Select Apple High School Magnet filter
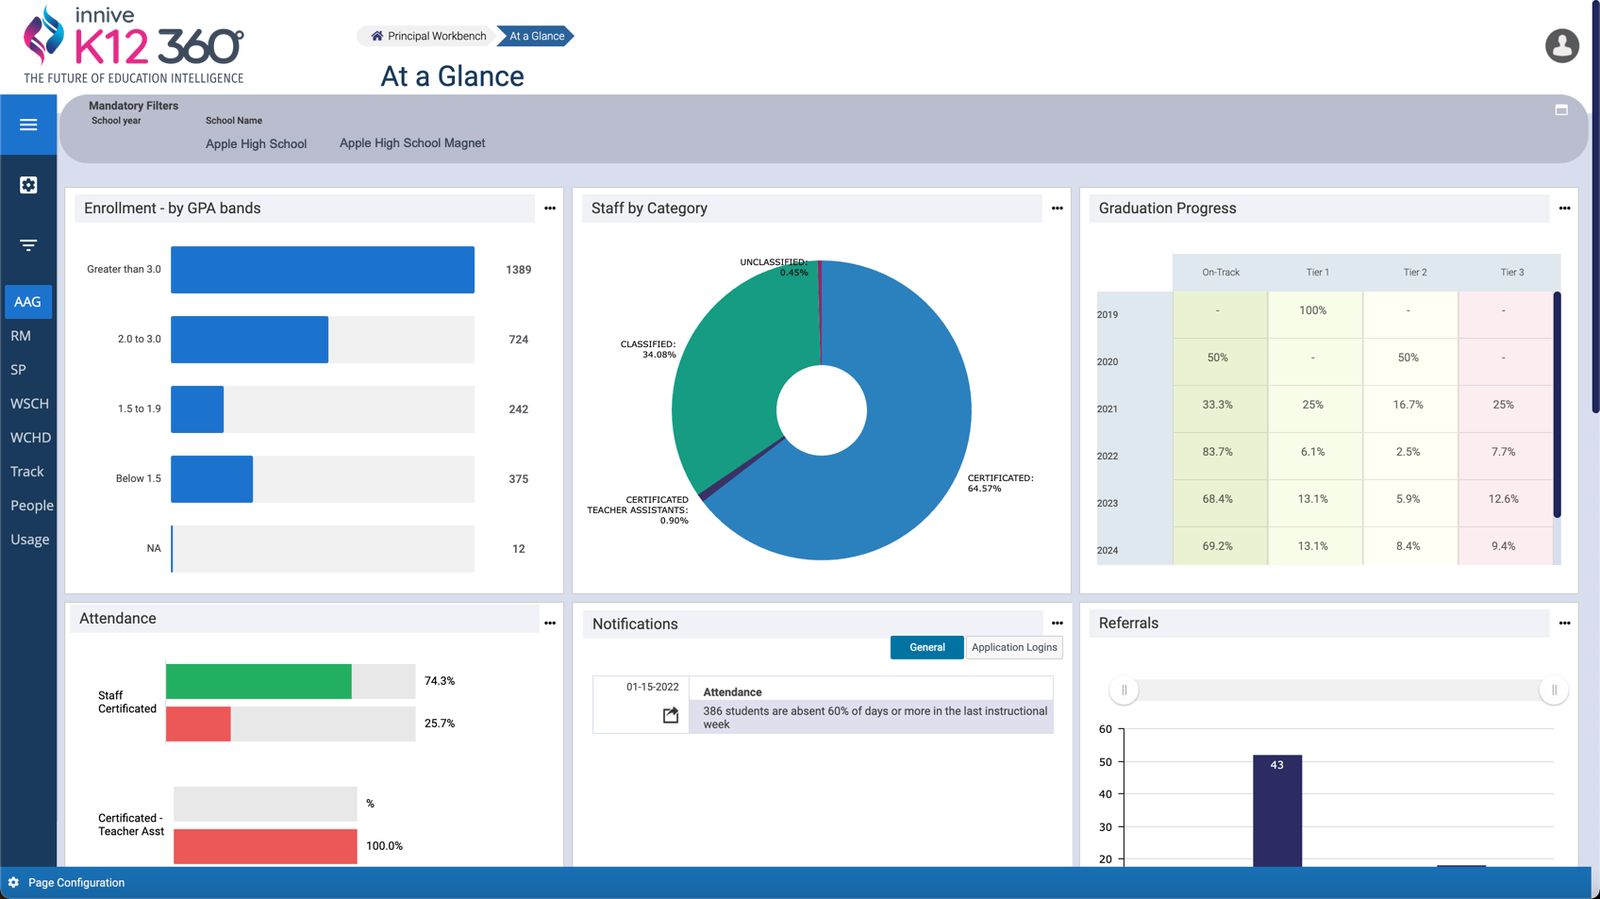 point(412,143)
